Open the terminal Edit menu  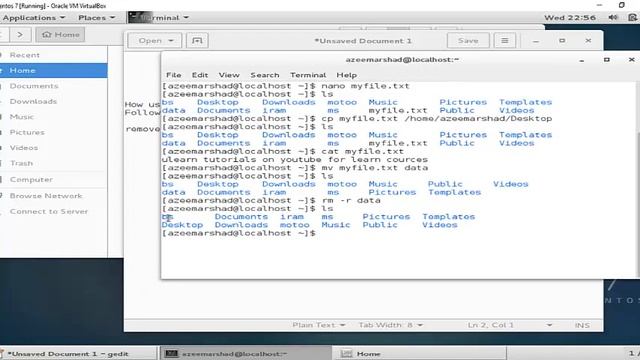200,75
